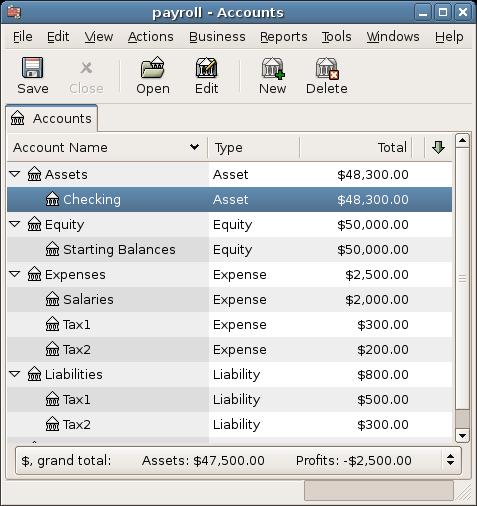The height and width of the screenshot is (506, 477).
Task: Click the Delete account toolbar icon
Action: coord(327,68)
